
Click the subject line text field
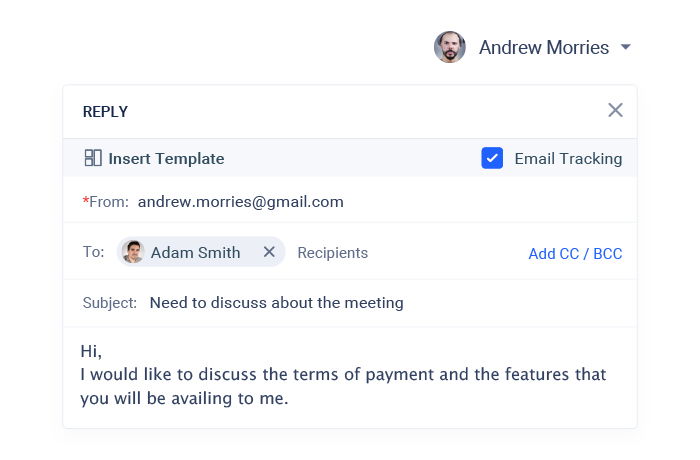tap(277, 303)
